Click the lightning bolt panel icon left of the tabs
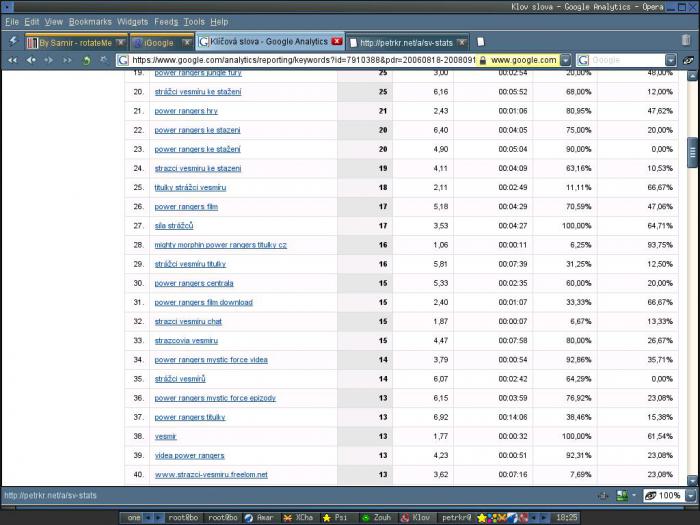This screenshot has width=700, height=525. pos(13,42)
